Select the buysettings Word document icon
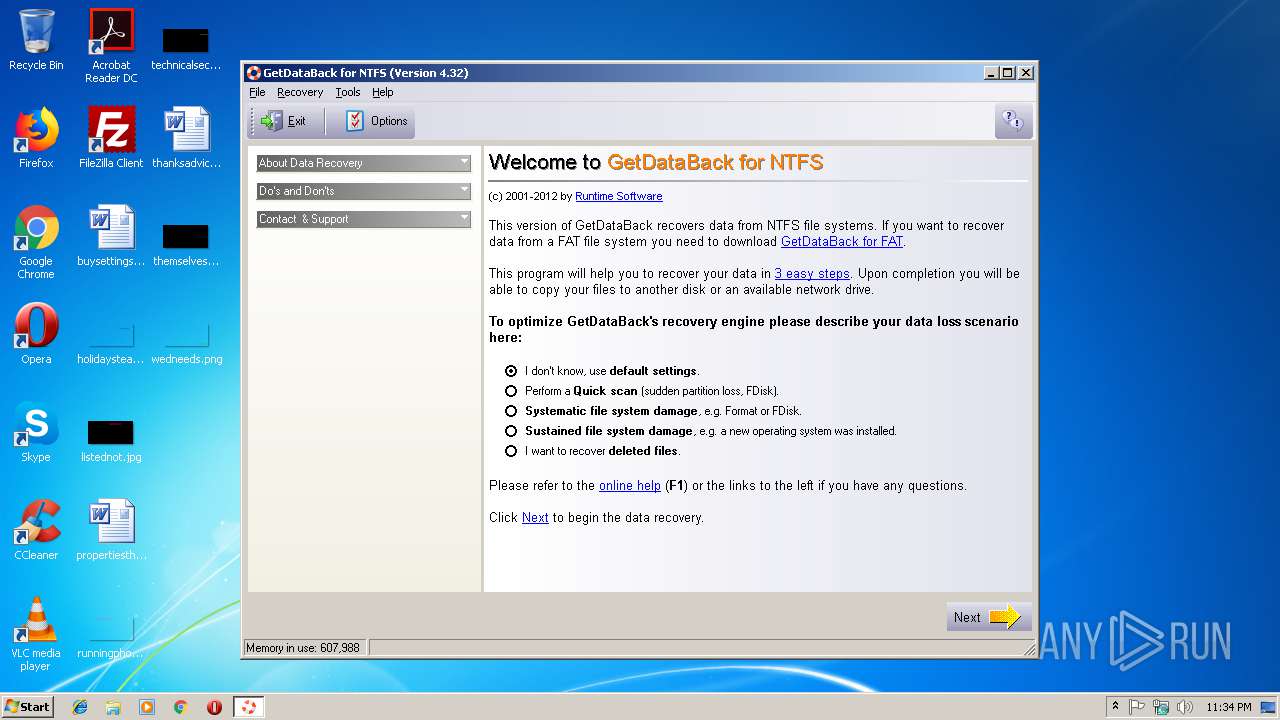The height and width of the screenshot is (720, 1280). pyautogui.click(x=111, y=236)
